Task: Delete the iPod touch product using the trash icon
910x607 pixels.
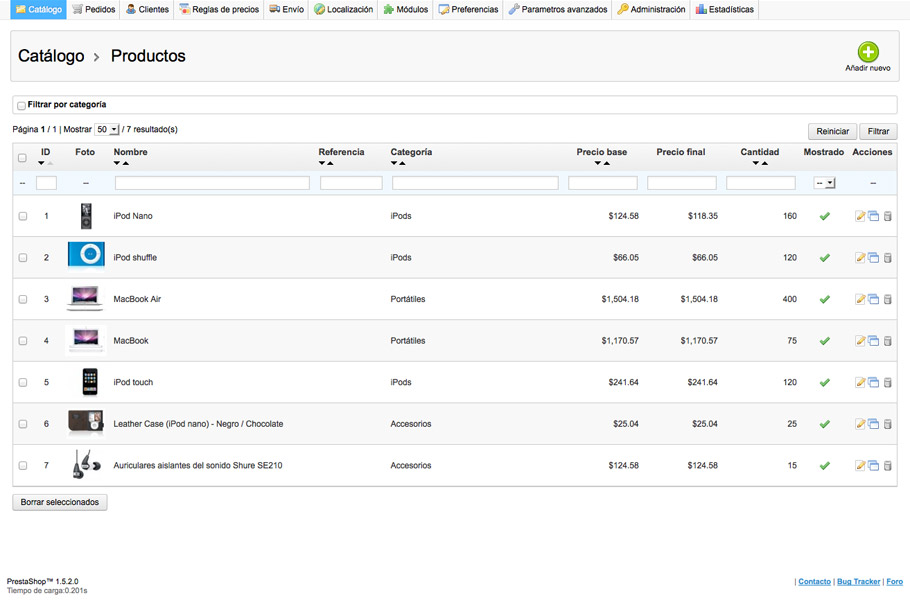Action: (x=887, y=383)
